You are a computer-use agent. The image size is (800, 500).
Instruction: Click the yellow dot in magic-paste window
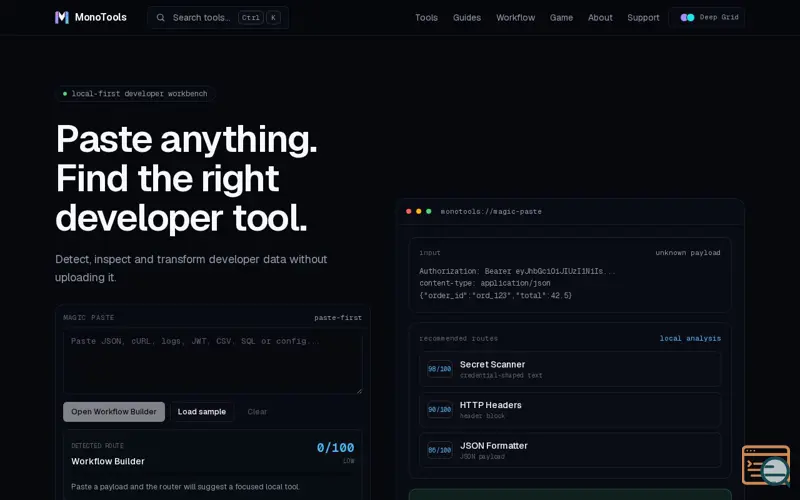coord(418,211)
